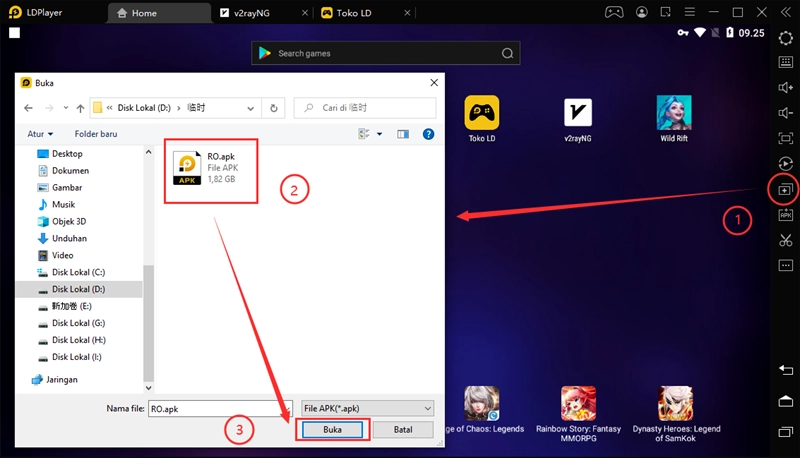Open the operation recorder icon
Screen dimensions: 800x458
pos(786,164)
